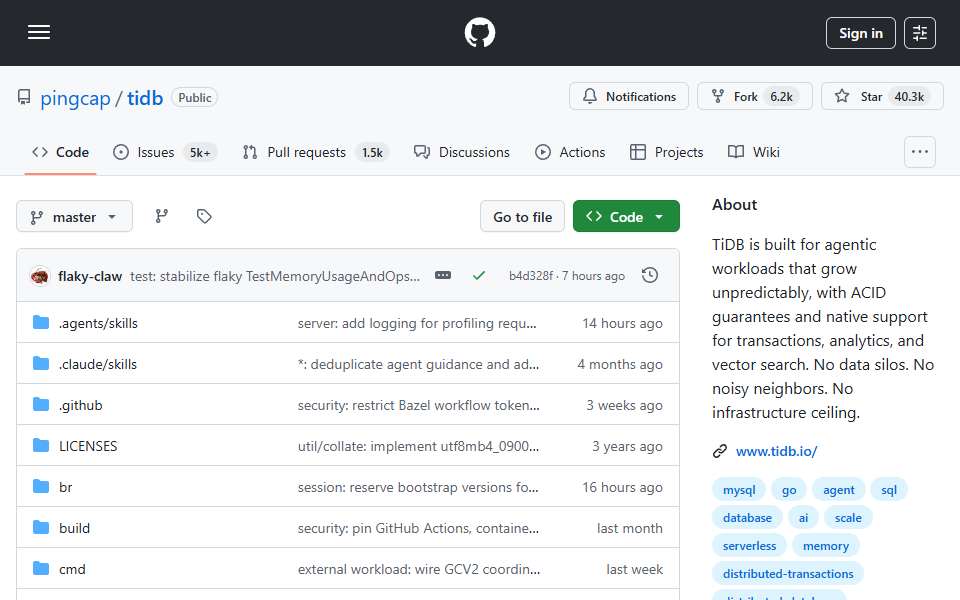960x600 pixels.
Task: Open the flaky-claw author link
Action: [x=90, y=276]
